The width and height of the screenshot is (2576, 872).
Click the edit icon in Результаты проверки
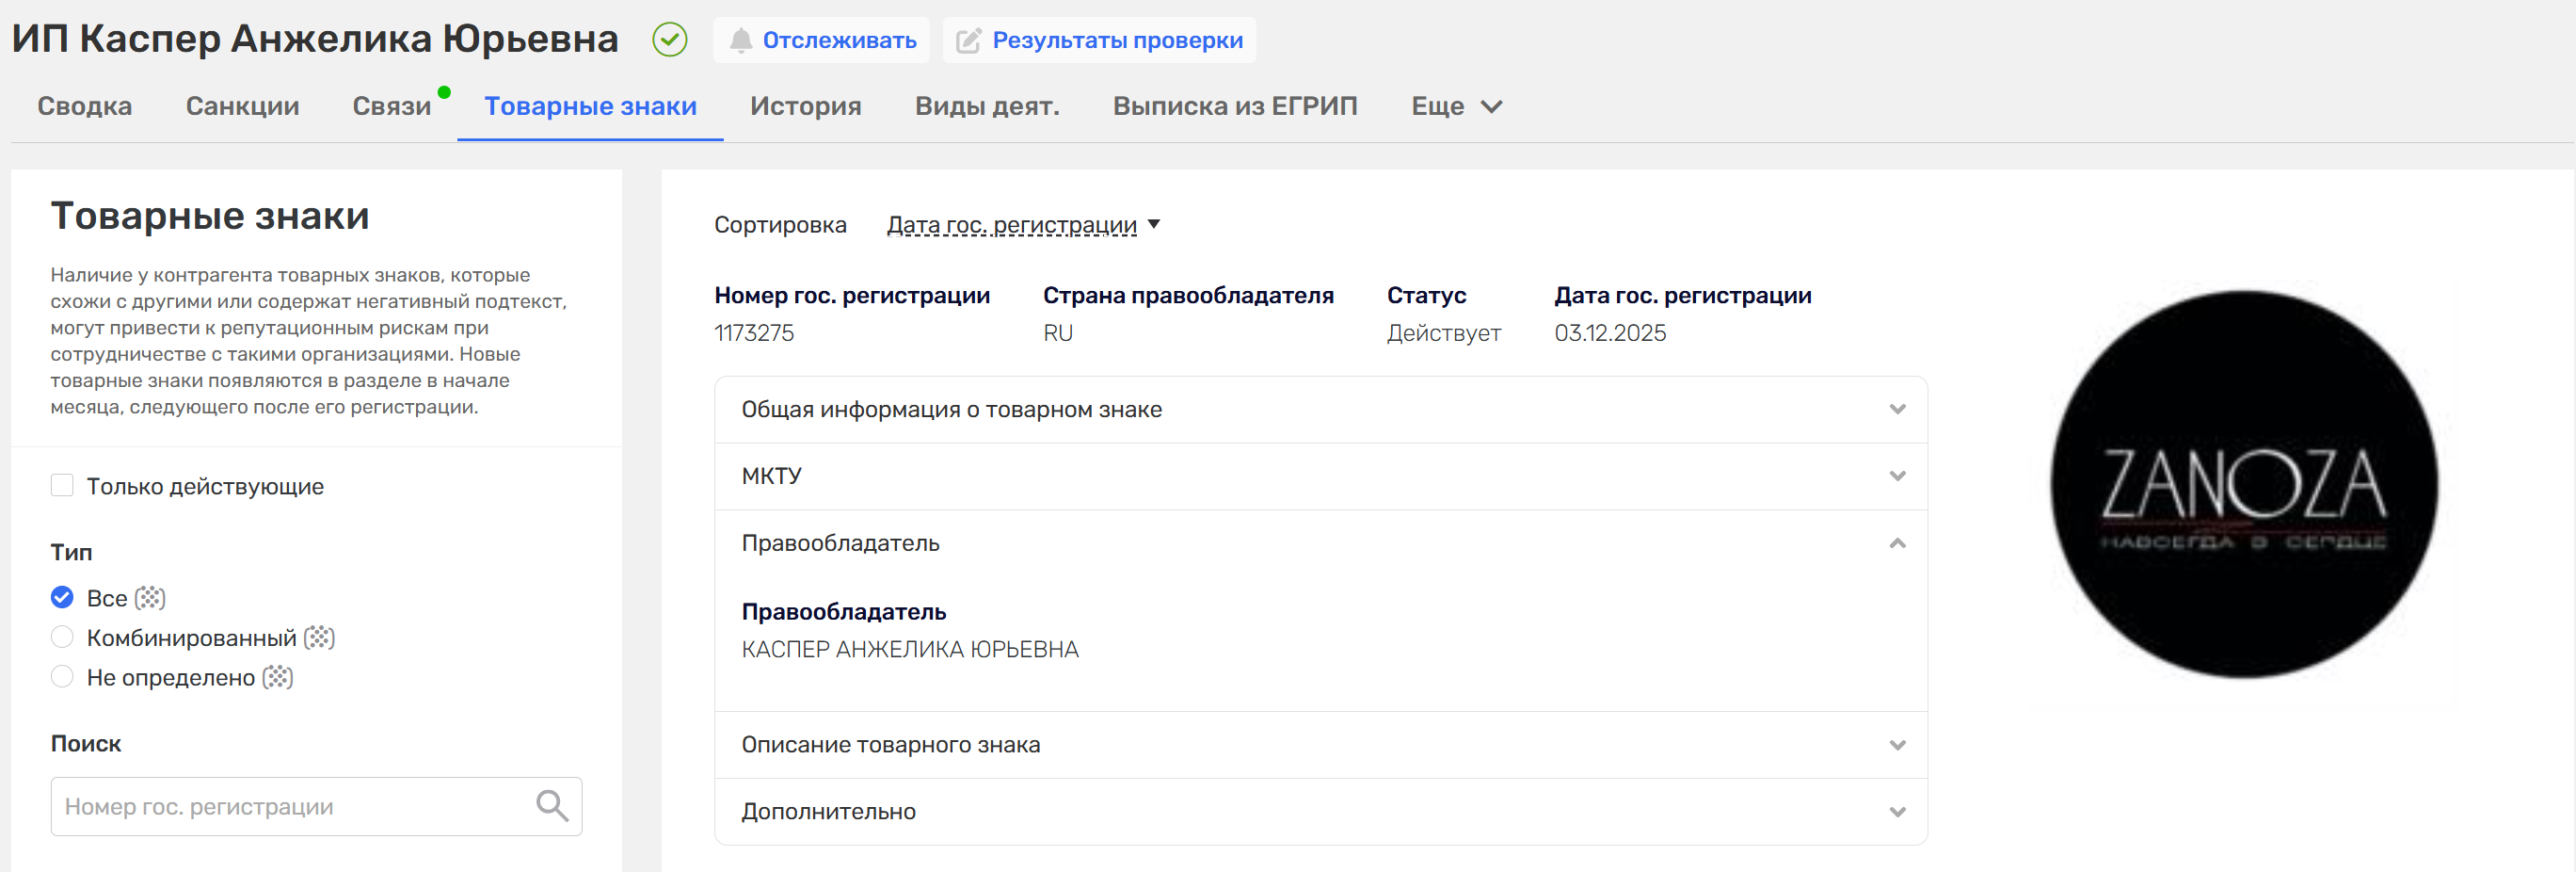pos(968,40)
